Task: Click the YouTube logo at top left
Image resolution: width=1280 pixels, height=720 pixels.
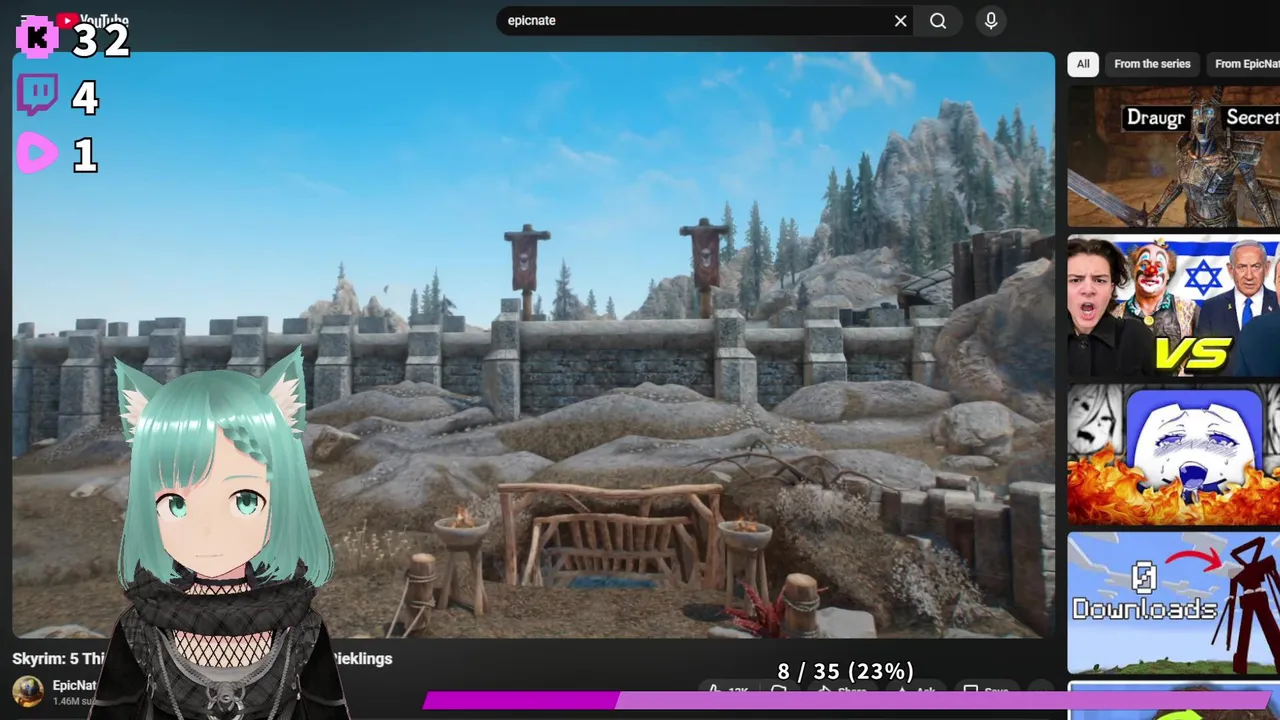Action: click(93, 20)
